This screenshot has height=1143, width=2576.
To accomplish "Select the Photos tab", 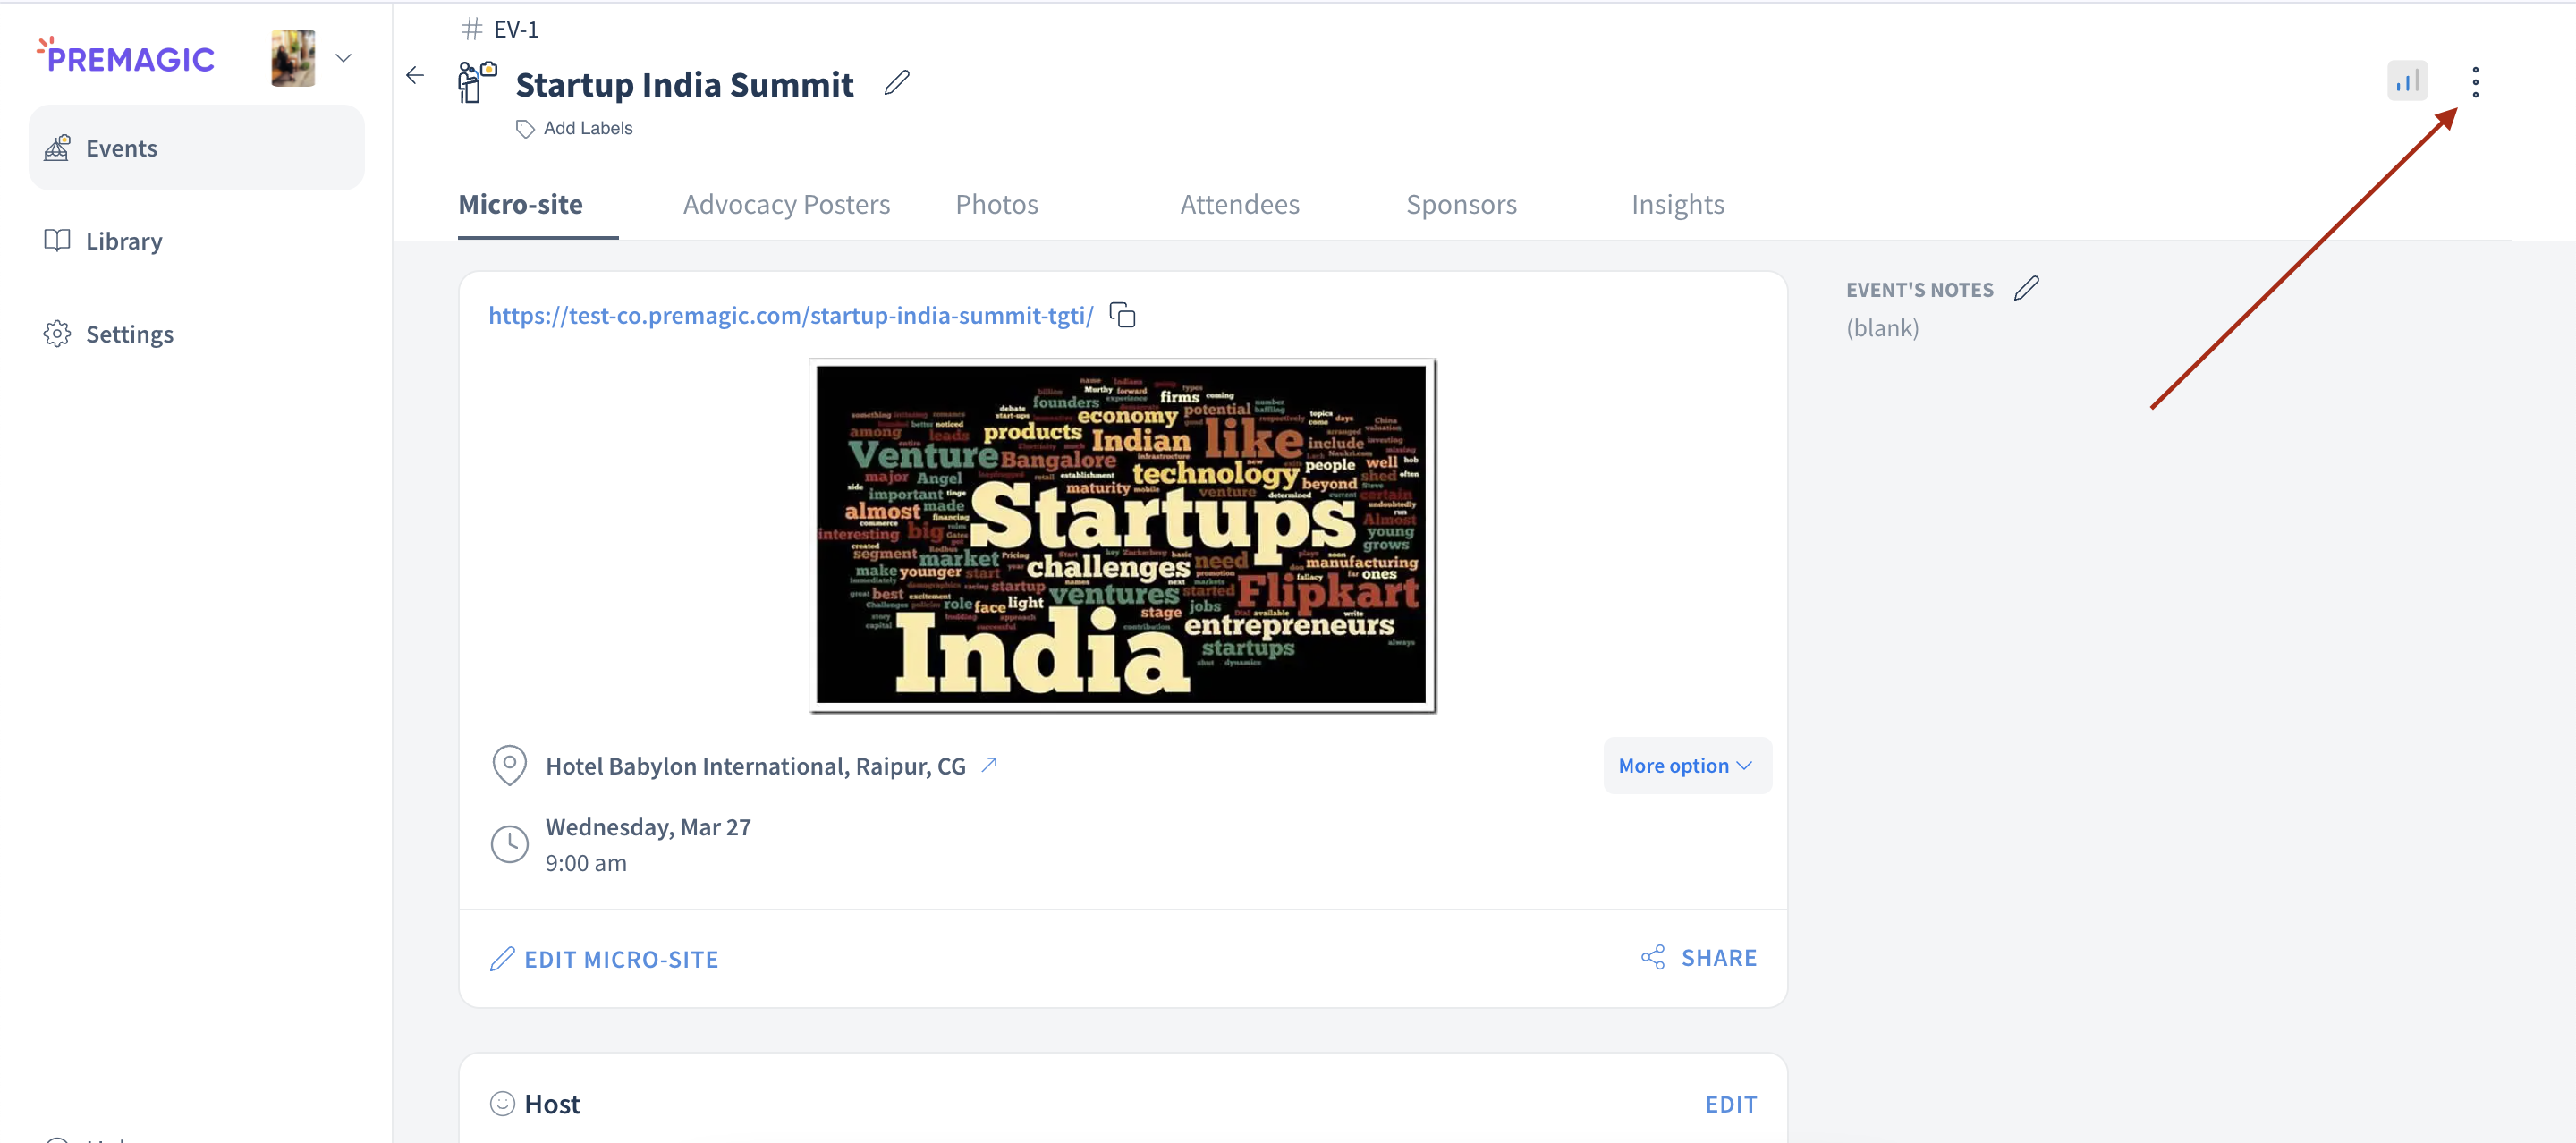I will coord(996,204).
